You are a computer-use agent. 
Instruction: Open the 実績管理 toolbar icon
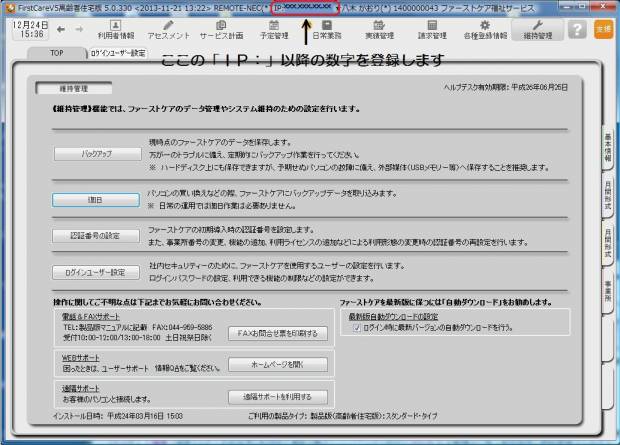[x=378, y=29]
